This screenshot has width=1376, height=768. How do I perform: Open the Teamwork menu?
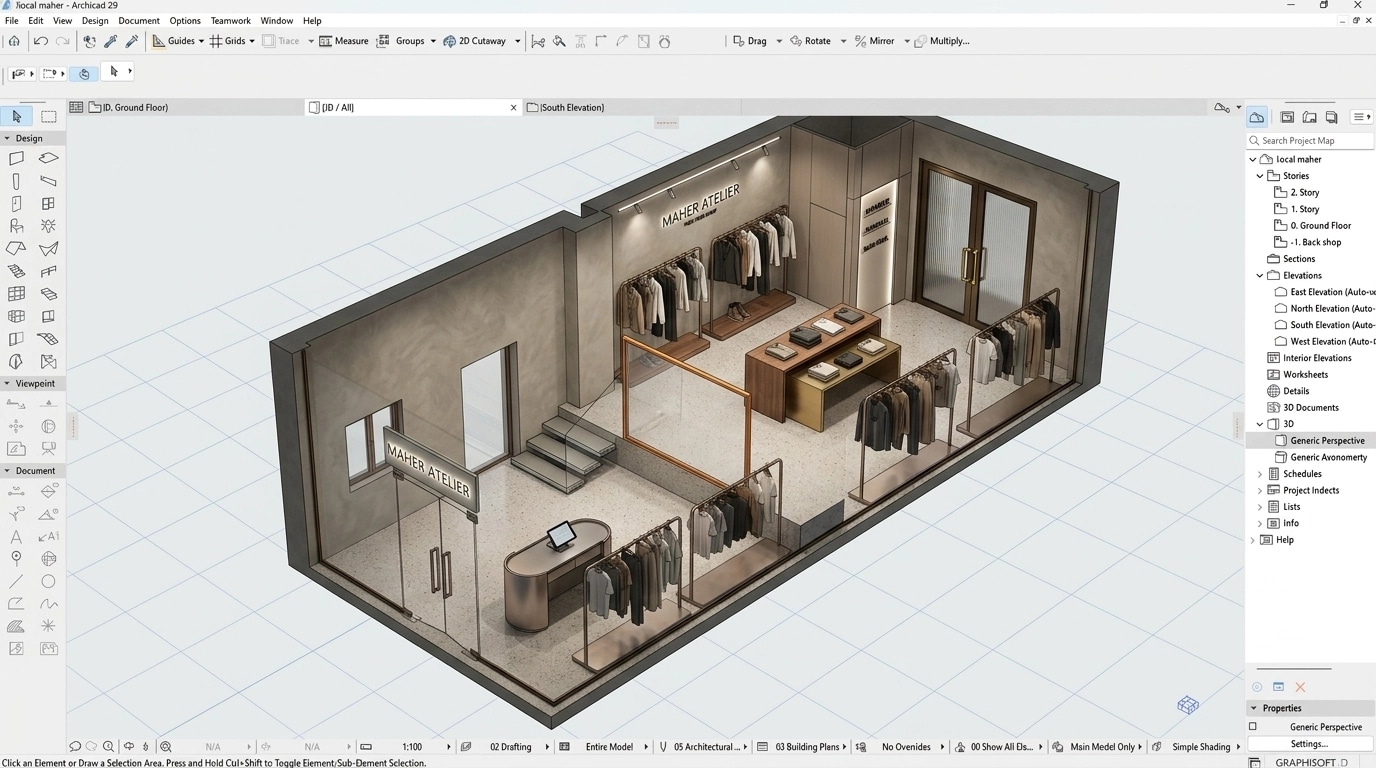click(x=230, y=20)
